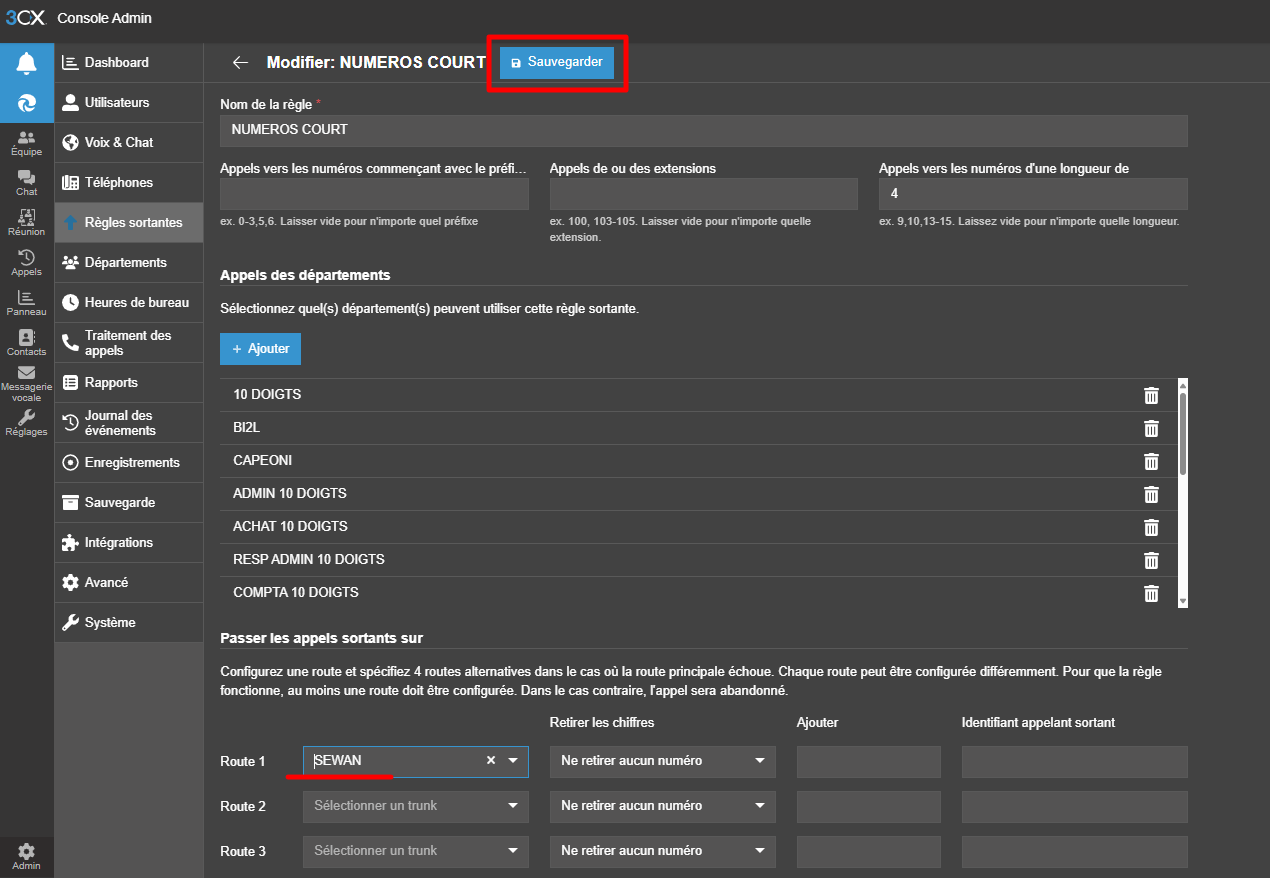Viewport: 1270px width, 878px height.
Task: Open Route 2 Retirer les chiffres dropdown
Action: click(x=663, y=806)
